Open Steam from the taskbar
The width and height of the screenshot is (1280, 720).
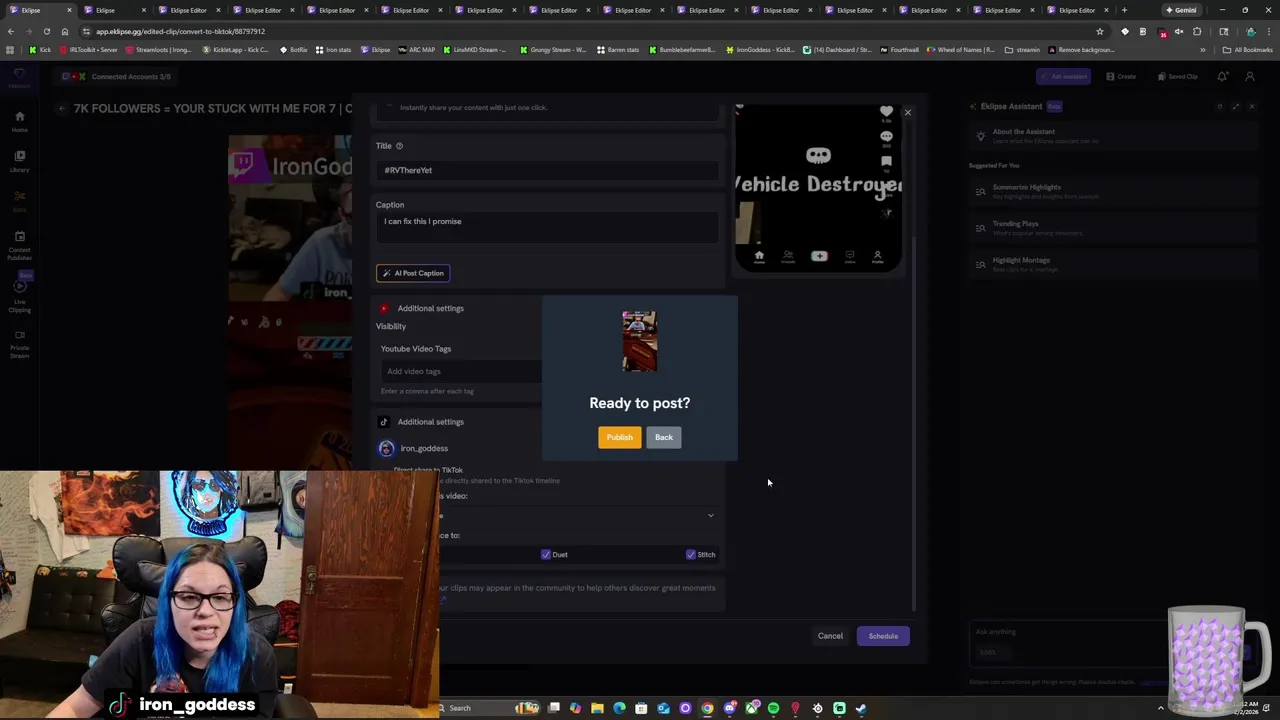pyautogui.click(x=861, y=708)
